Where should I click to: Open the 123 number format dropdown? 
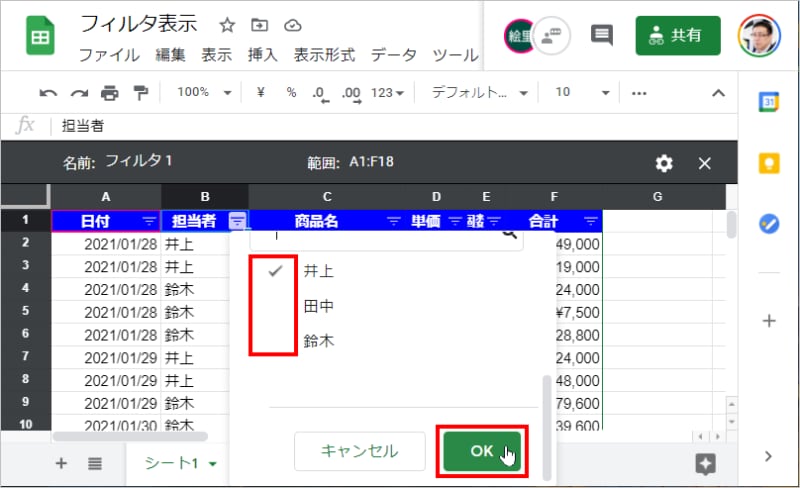(387, 93)
